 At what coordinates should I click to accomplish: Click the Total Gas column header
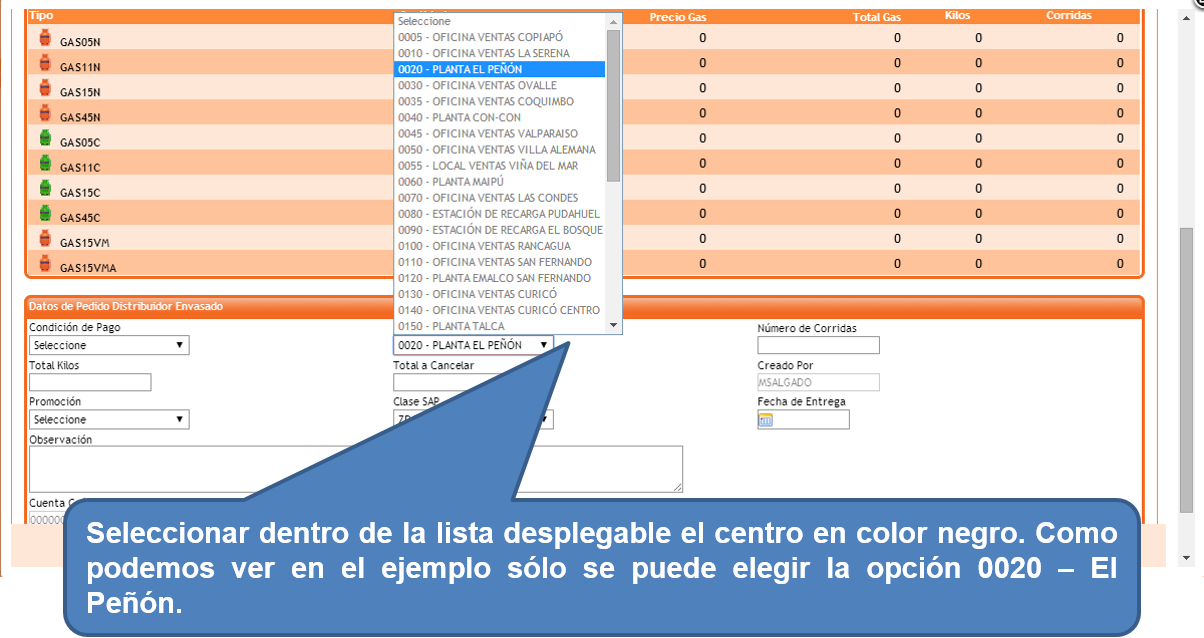(877, 17)
